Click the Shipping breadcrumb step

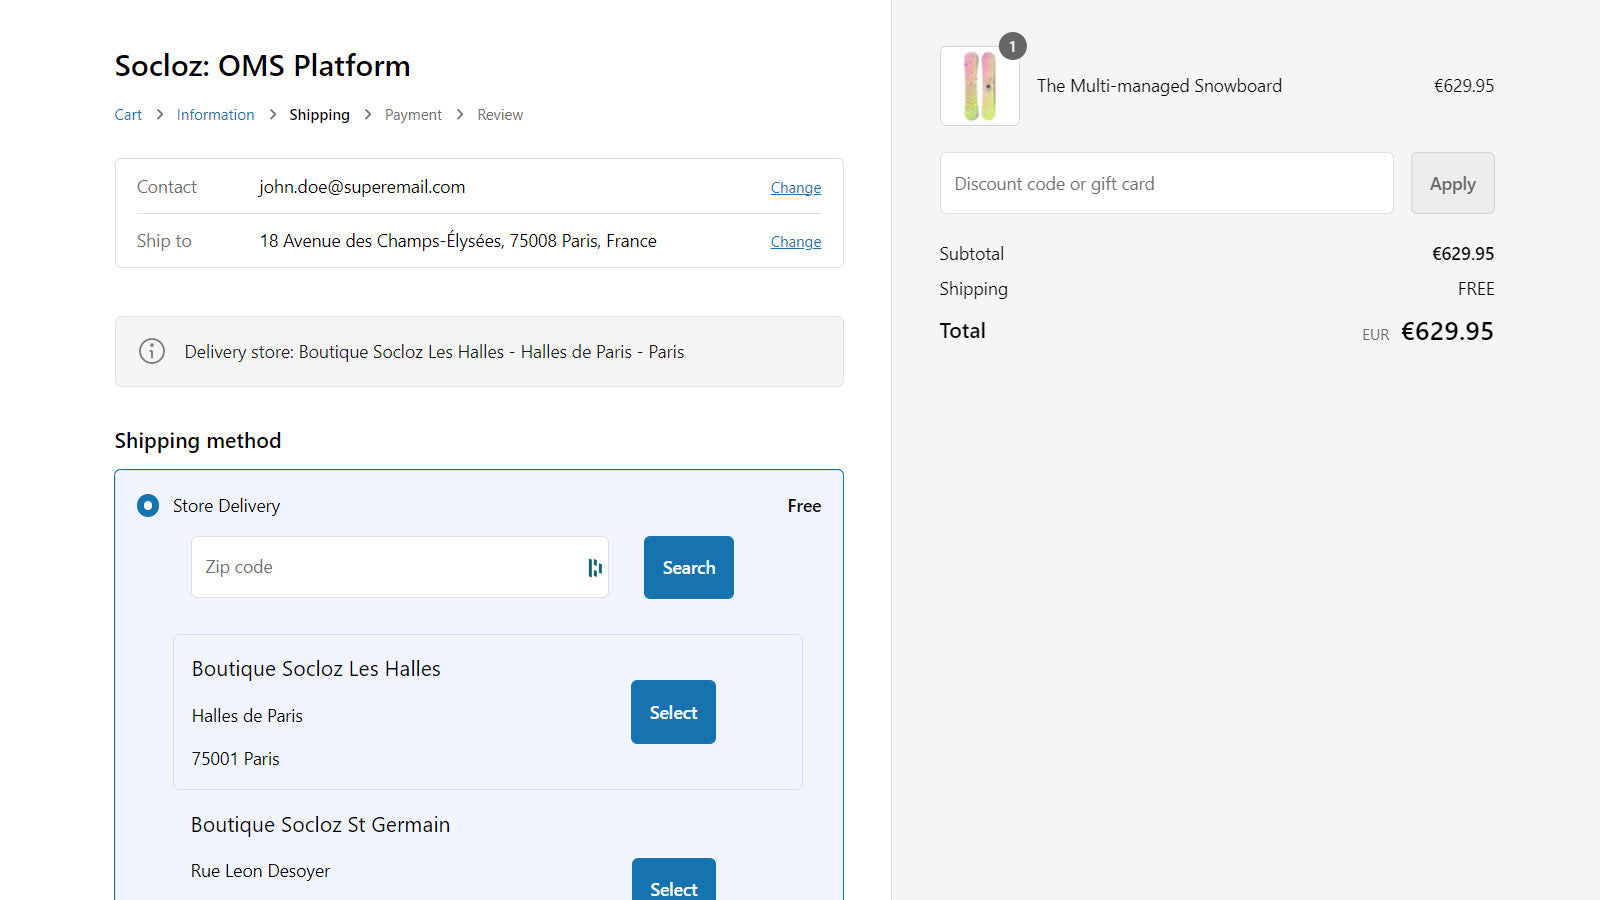coord(320,115)
